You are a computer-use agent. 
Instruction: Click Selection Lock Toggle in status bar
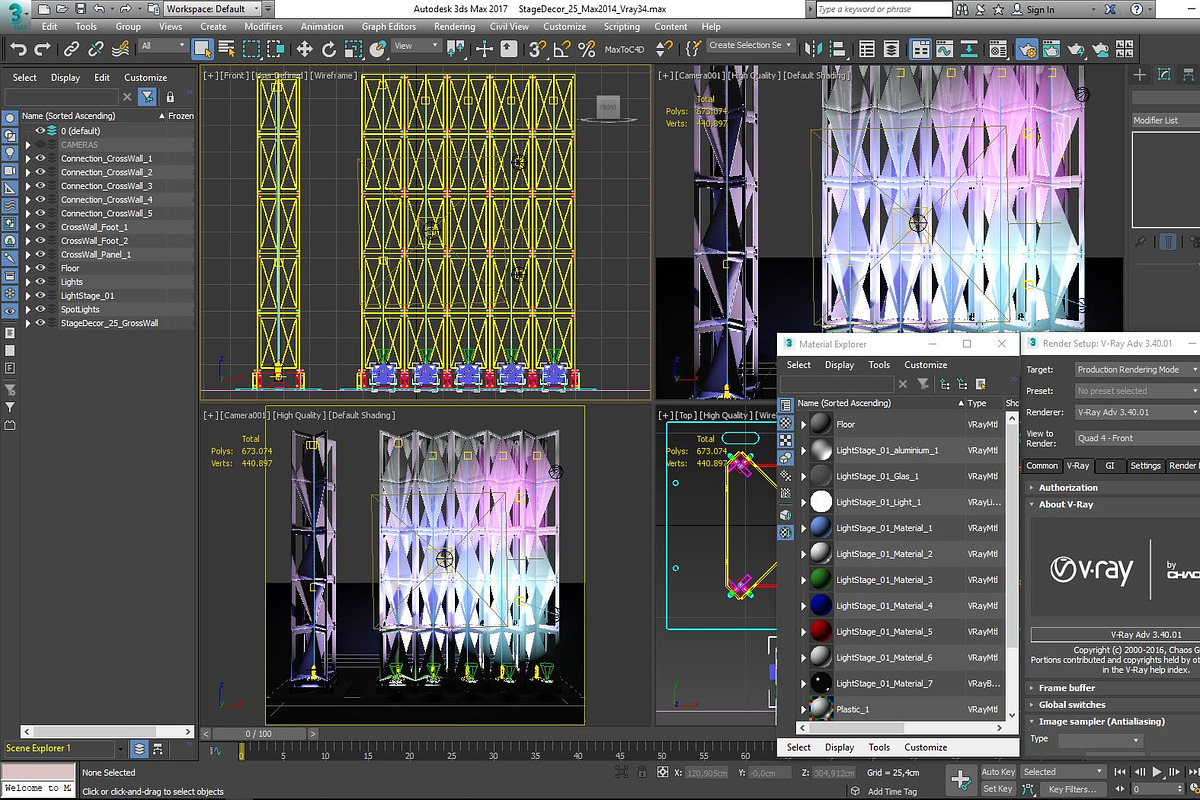(x=643, y=772)
